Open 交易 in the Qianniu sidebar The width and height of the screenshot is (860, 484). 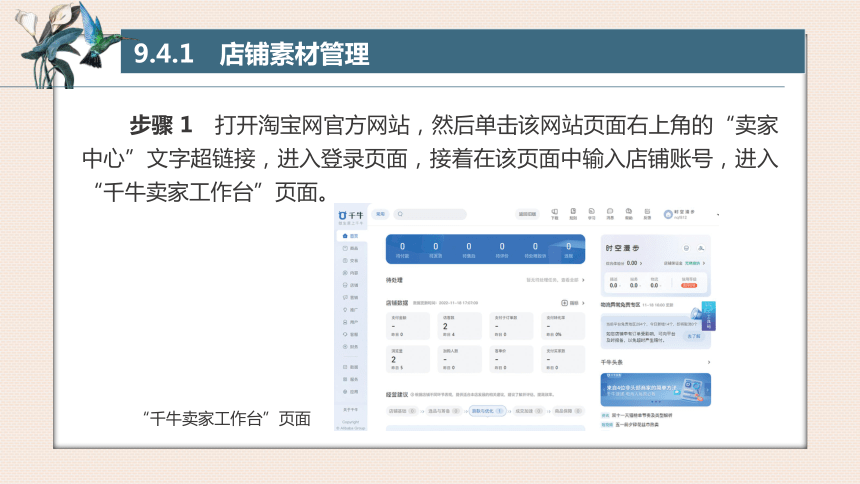350,261
